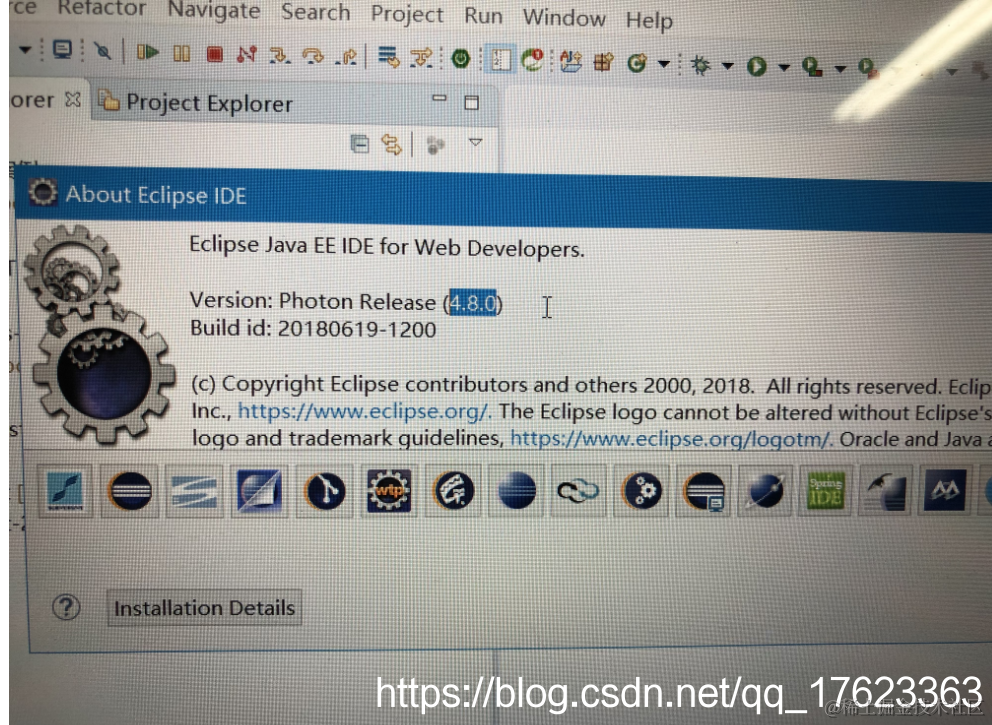Click the green Spring power circle toolbar icon
Screen dimensions: 992x725
[461, 59]
